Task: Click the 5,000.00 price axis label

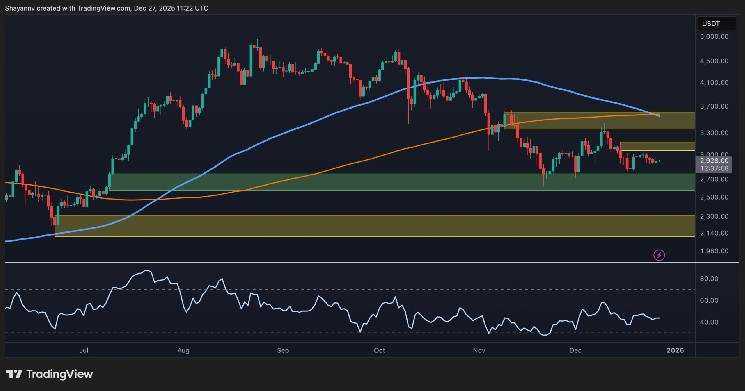Action: [x=714, y=37]
